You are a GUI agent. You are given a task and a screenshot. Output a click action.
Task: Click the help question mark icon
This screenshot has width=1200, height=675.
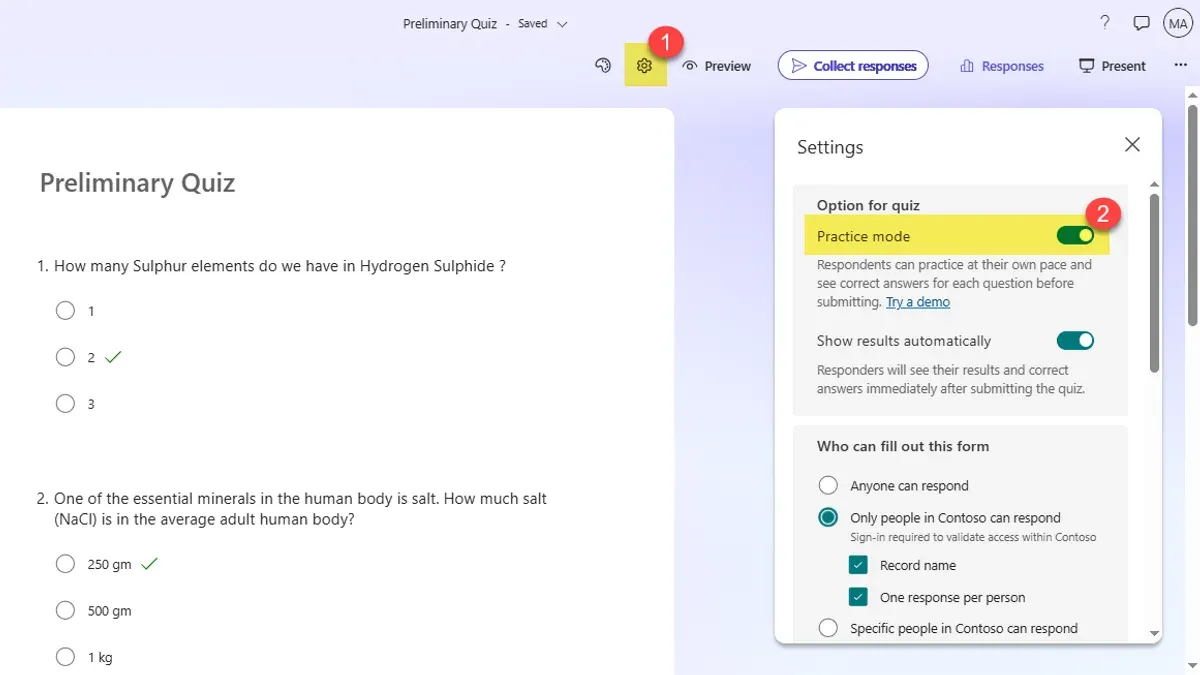(x=1105, y=23)
